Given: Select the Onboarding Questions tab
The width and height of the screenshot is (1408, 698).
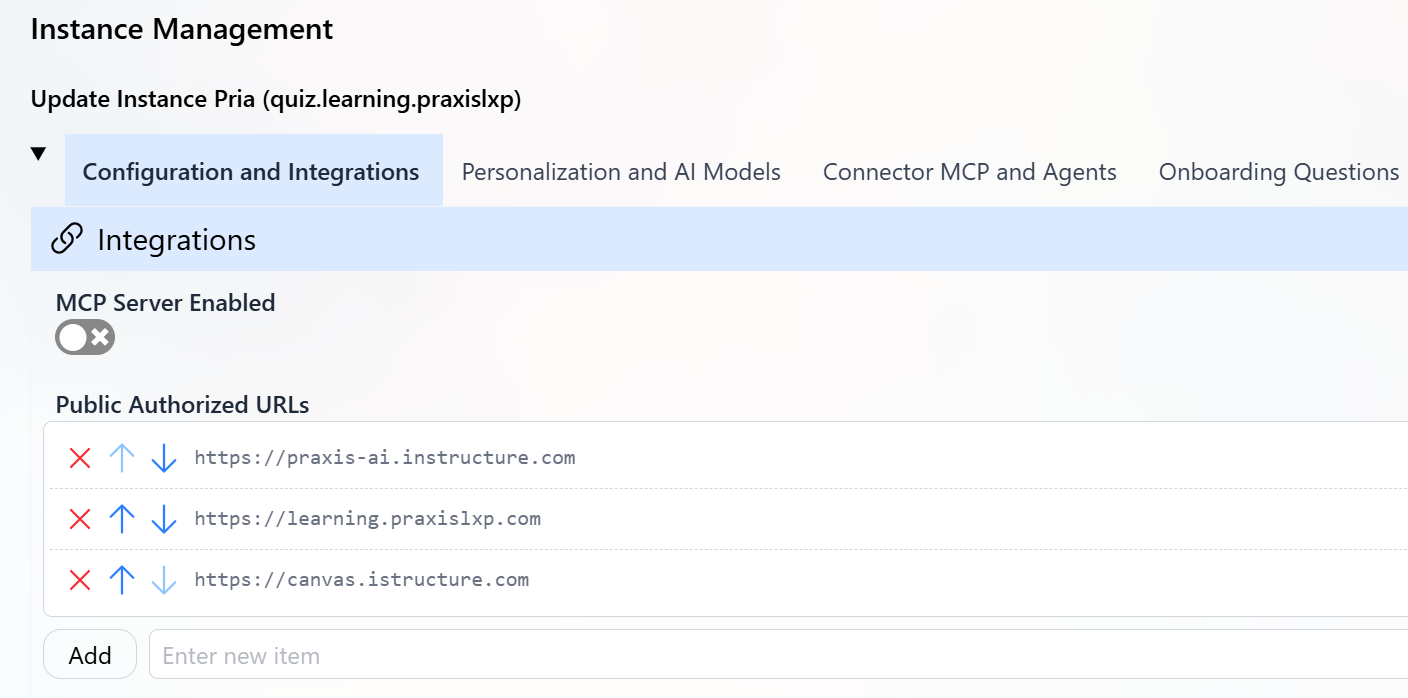Looking at the screenshot, I should (1278, 171).
